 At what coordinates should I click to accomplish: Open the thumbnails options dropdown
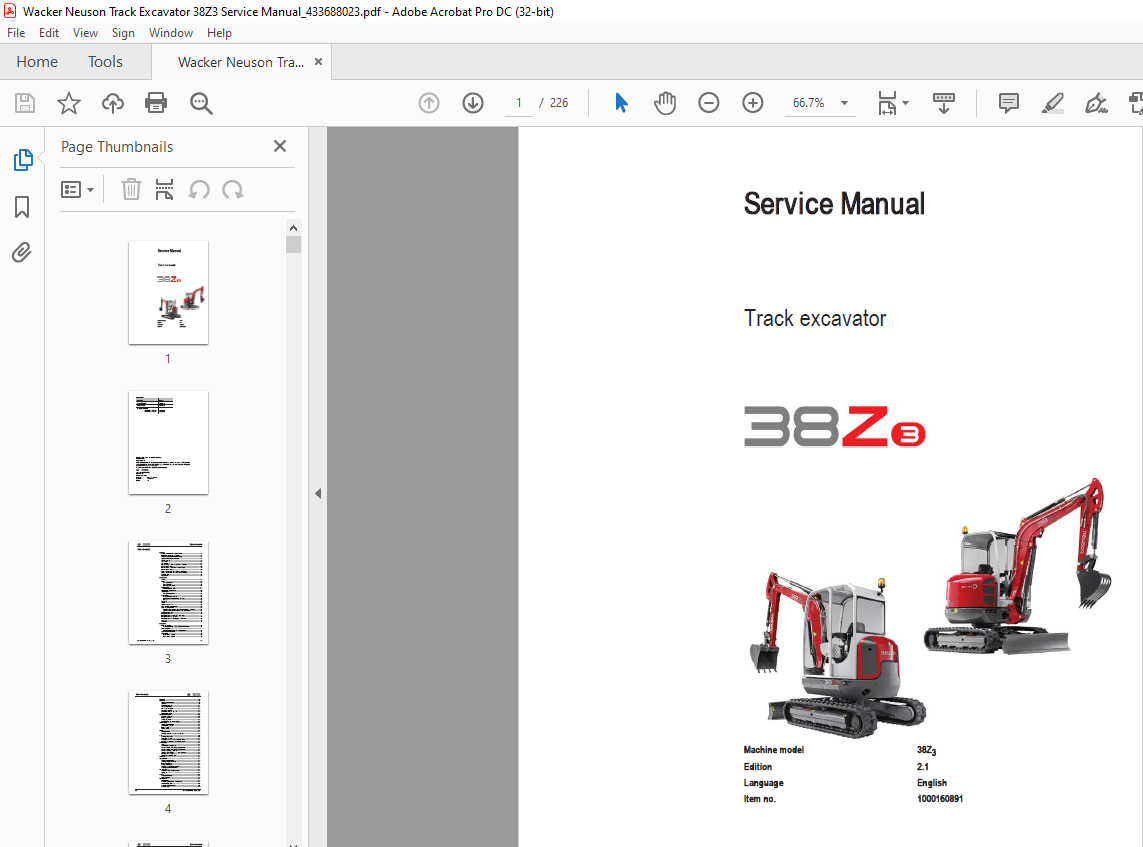pos(77,190)
